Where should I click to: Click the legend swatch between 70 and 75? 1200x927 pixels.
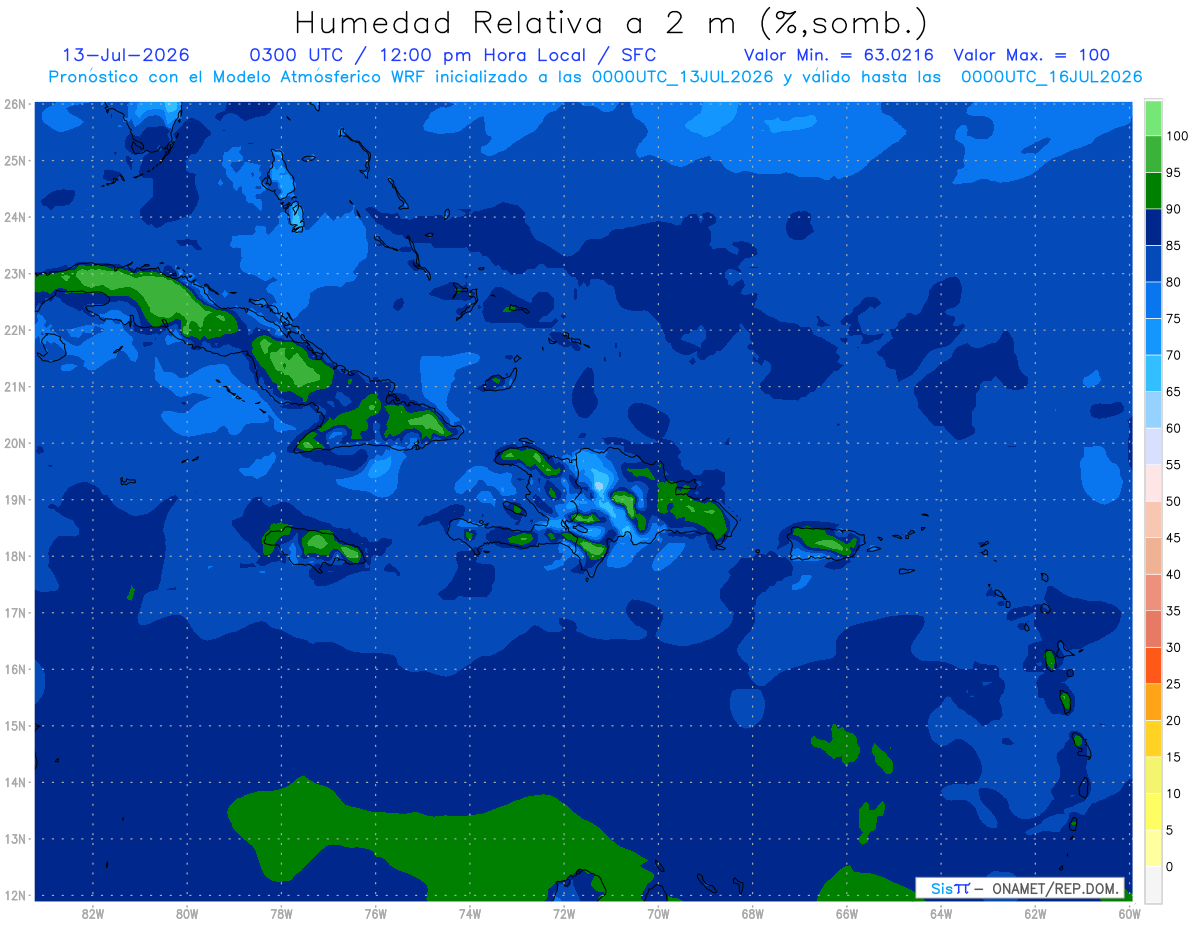1153,338
